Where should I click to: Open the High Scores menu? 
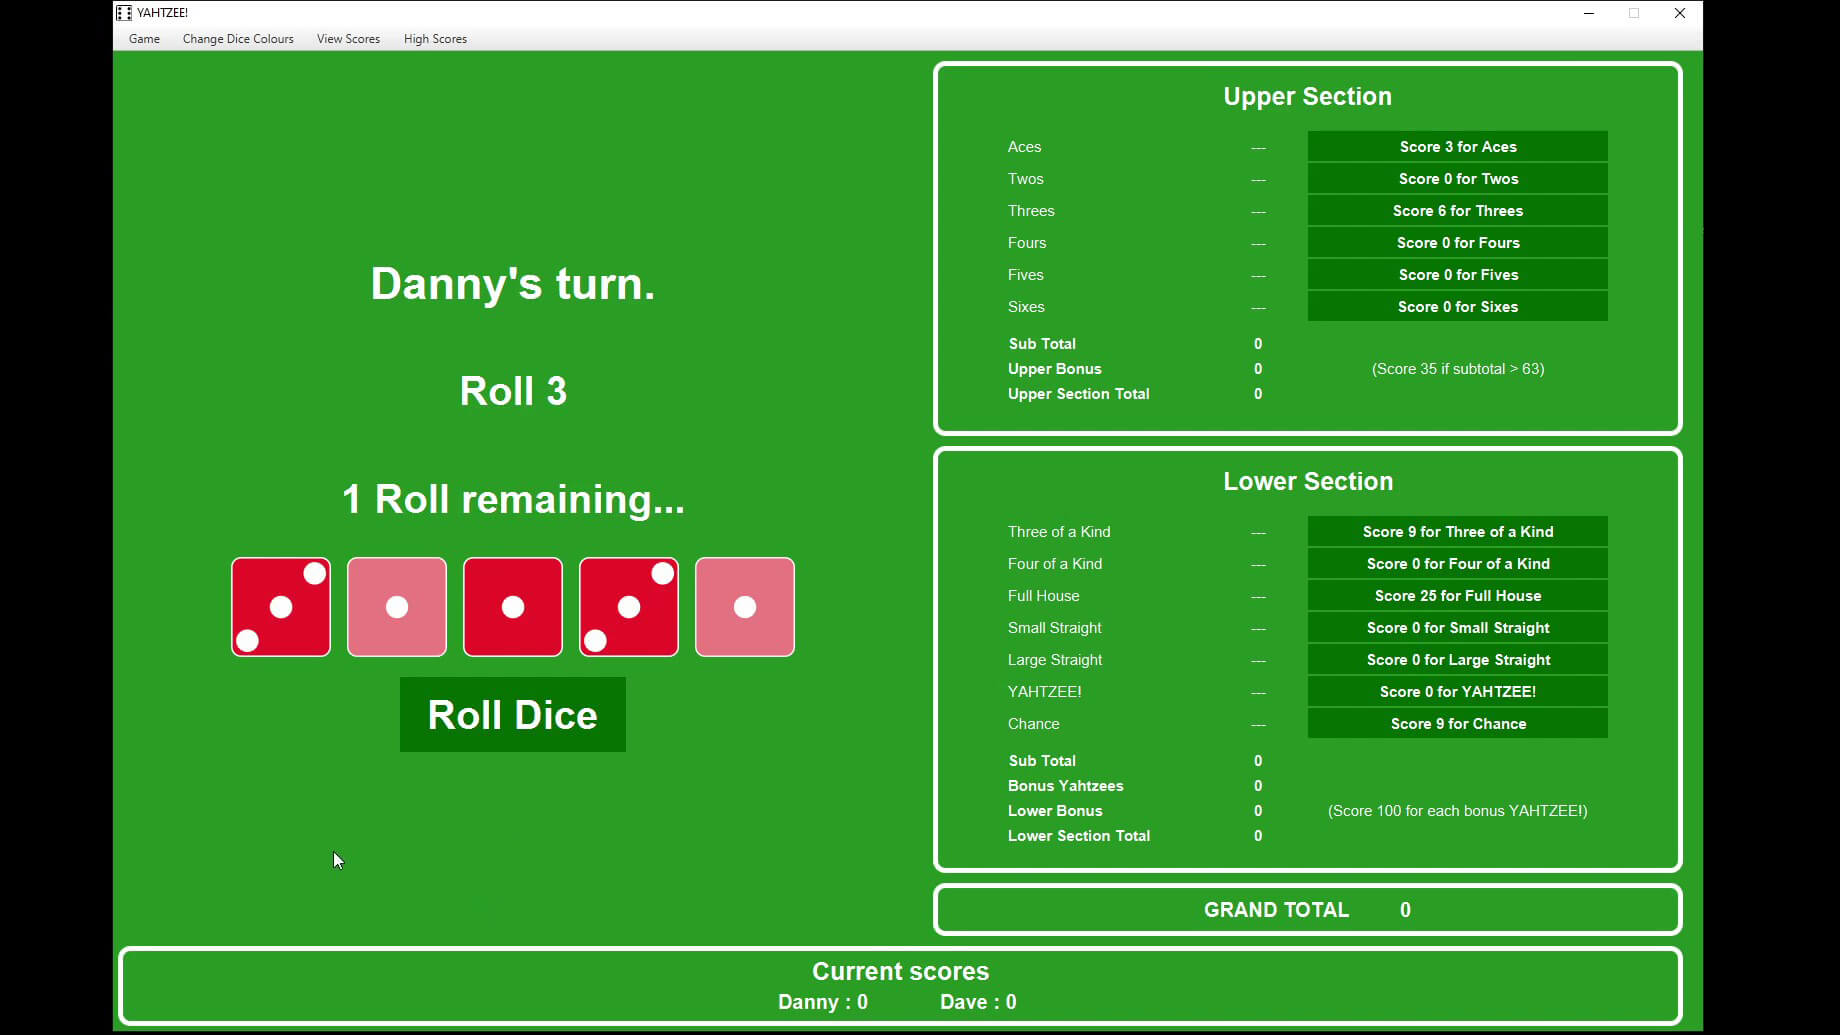pyautogui.click(x=435, y=39)
